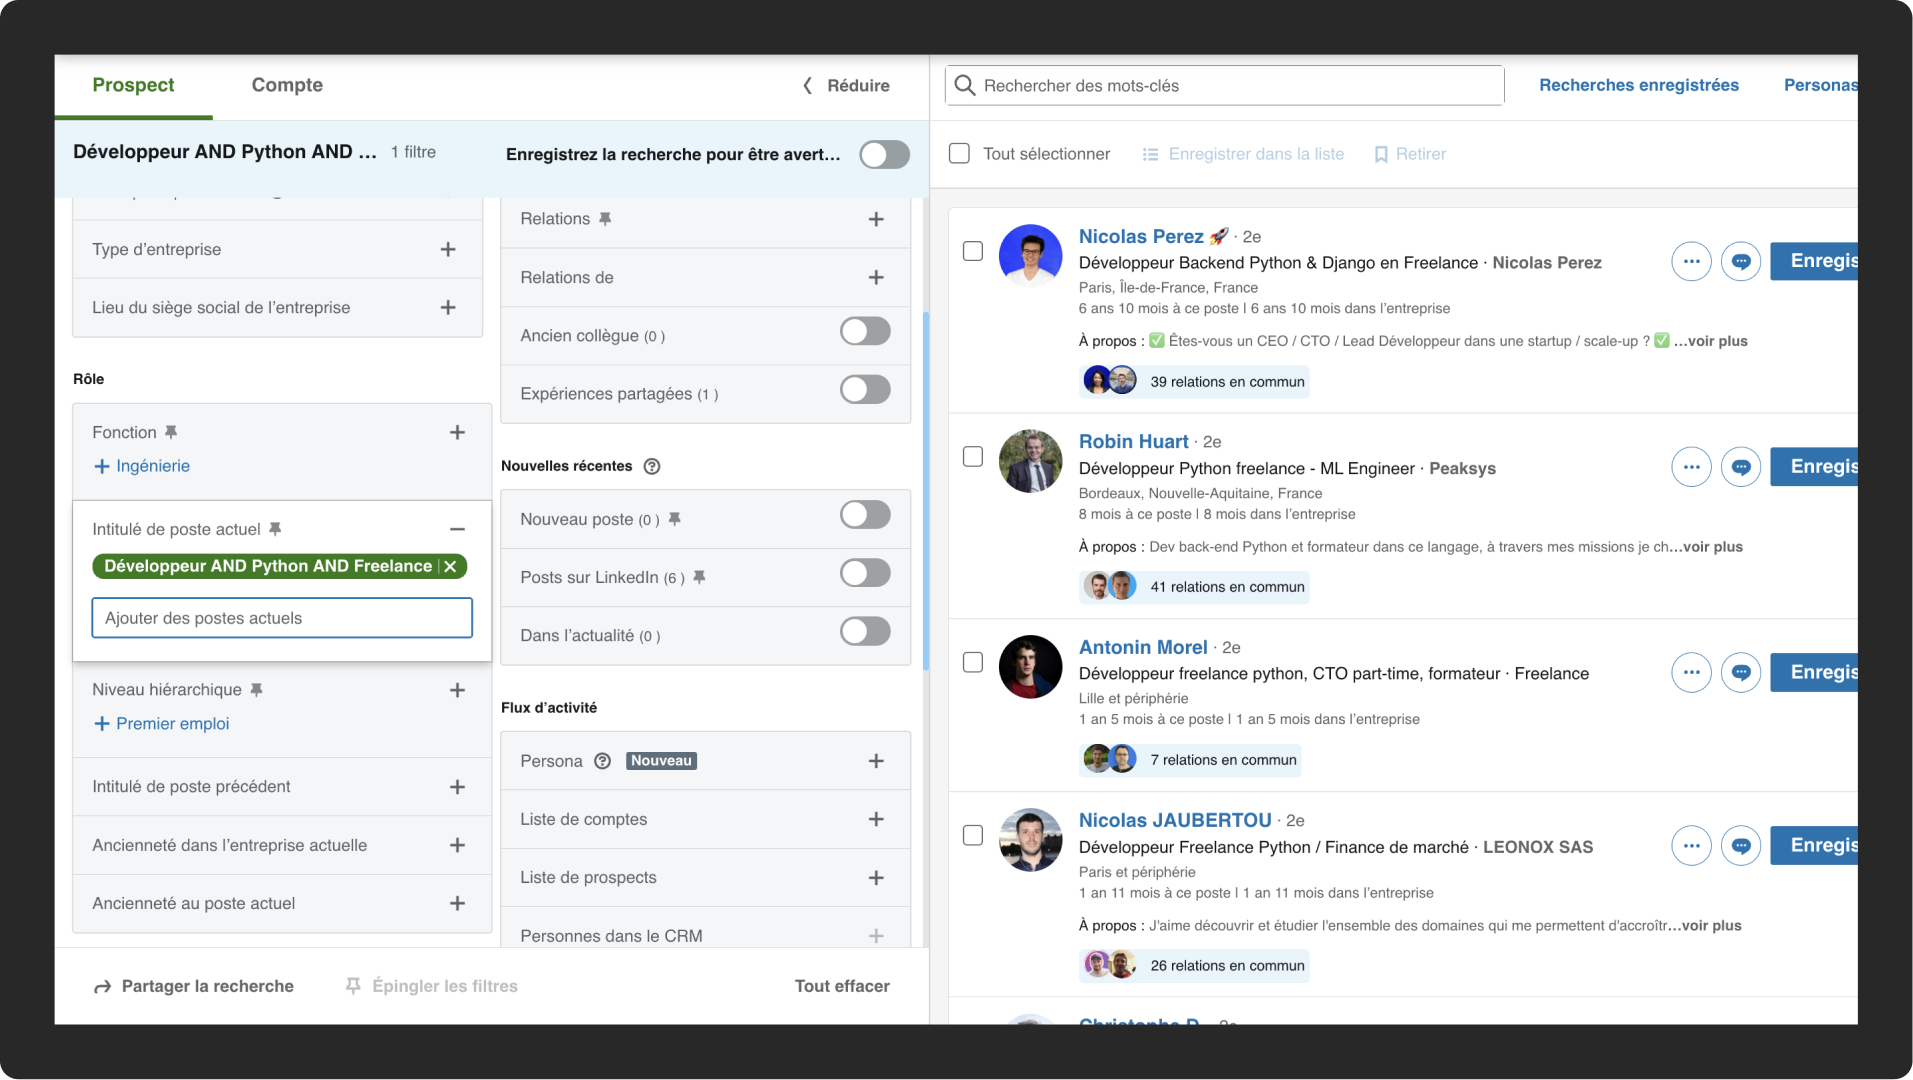Open Robin Huart profile photo
This screenshot has width=1913, height=1080.
coord(1030,461)
